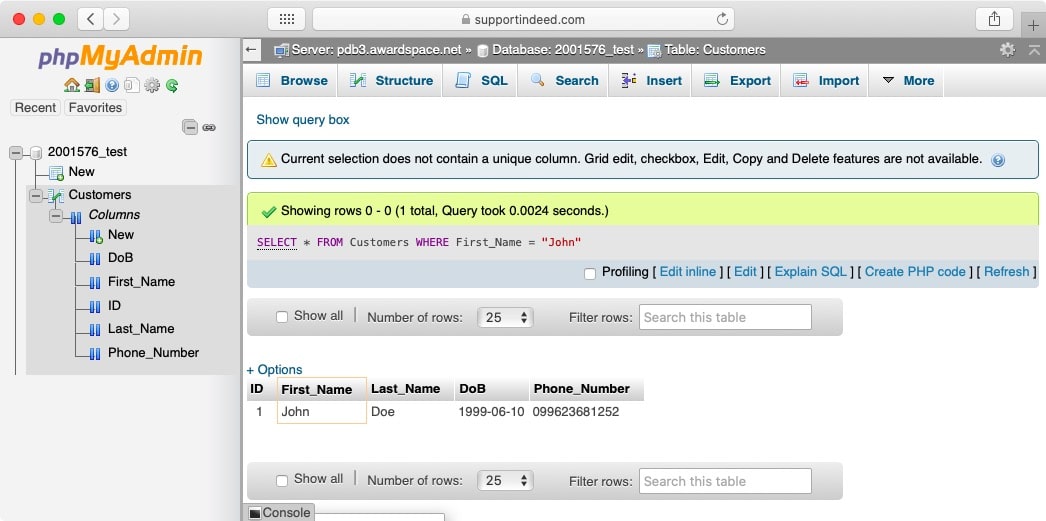Check the upper Show all checkbox

tap(282, 317)
